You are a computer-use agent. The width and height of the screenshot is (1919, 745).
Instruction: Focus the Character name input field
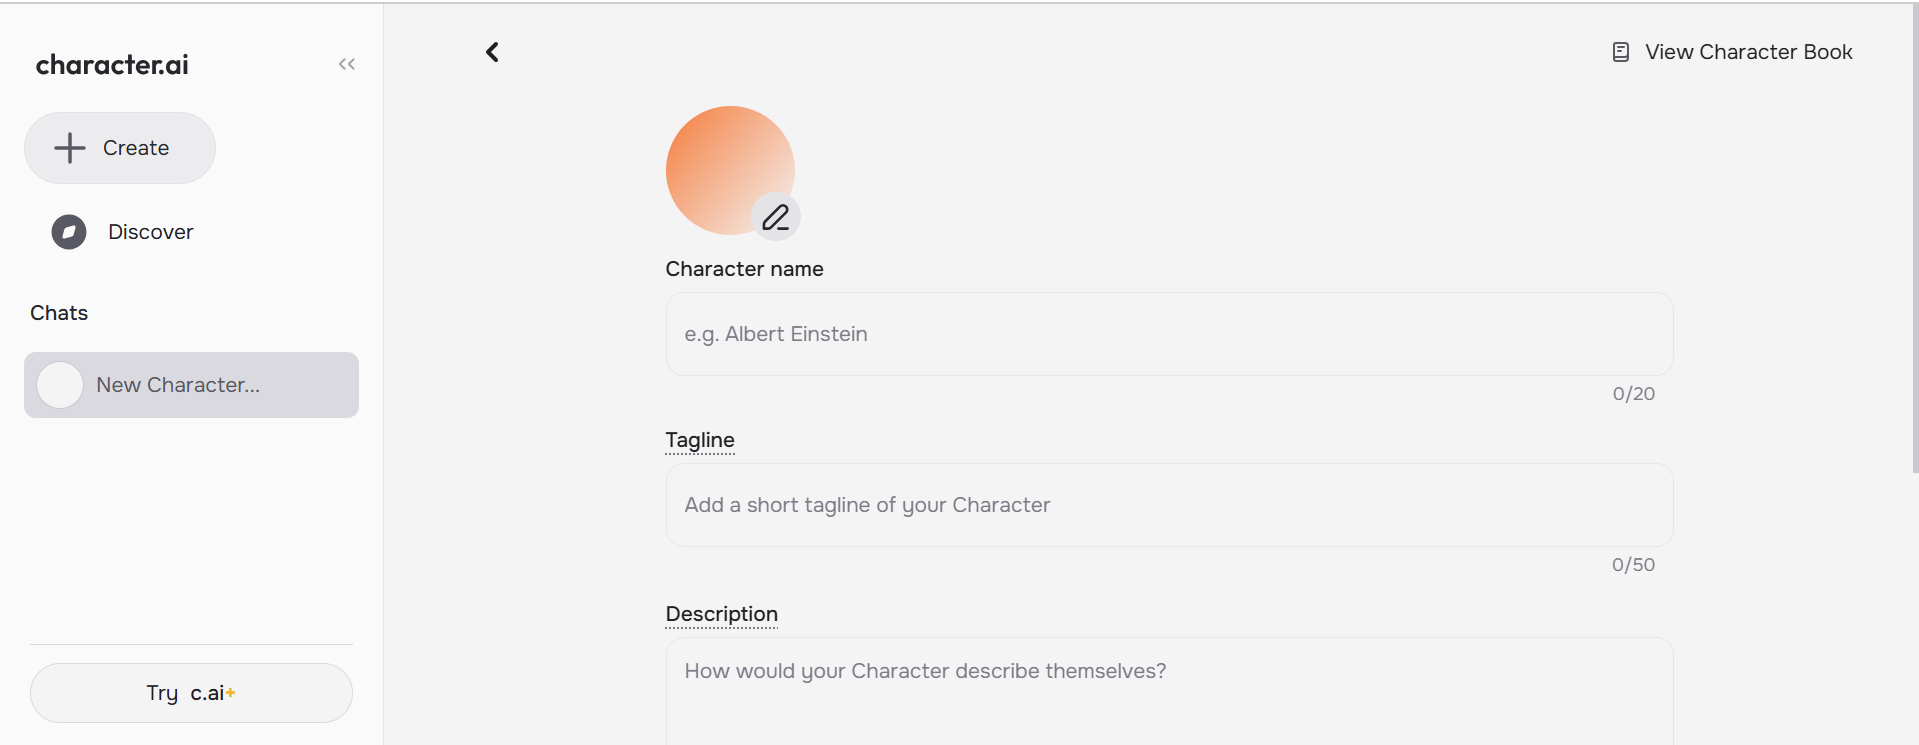tap(1168, 334)
